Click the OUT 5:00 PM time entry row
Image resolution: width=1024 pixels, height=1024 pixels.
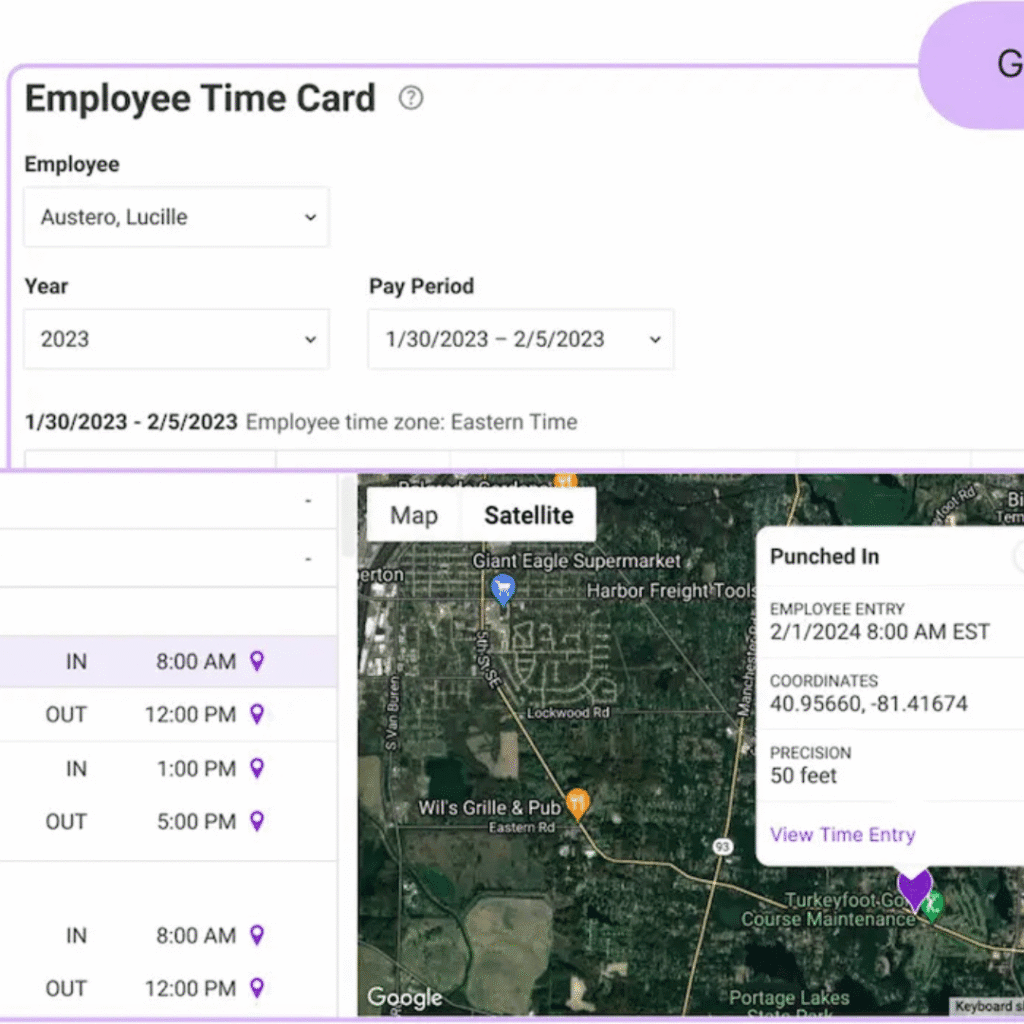tap(150, 821)
